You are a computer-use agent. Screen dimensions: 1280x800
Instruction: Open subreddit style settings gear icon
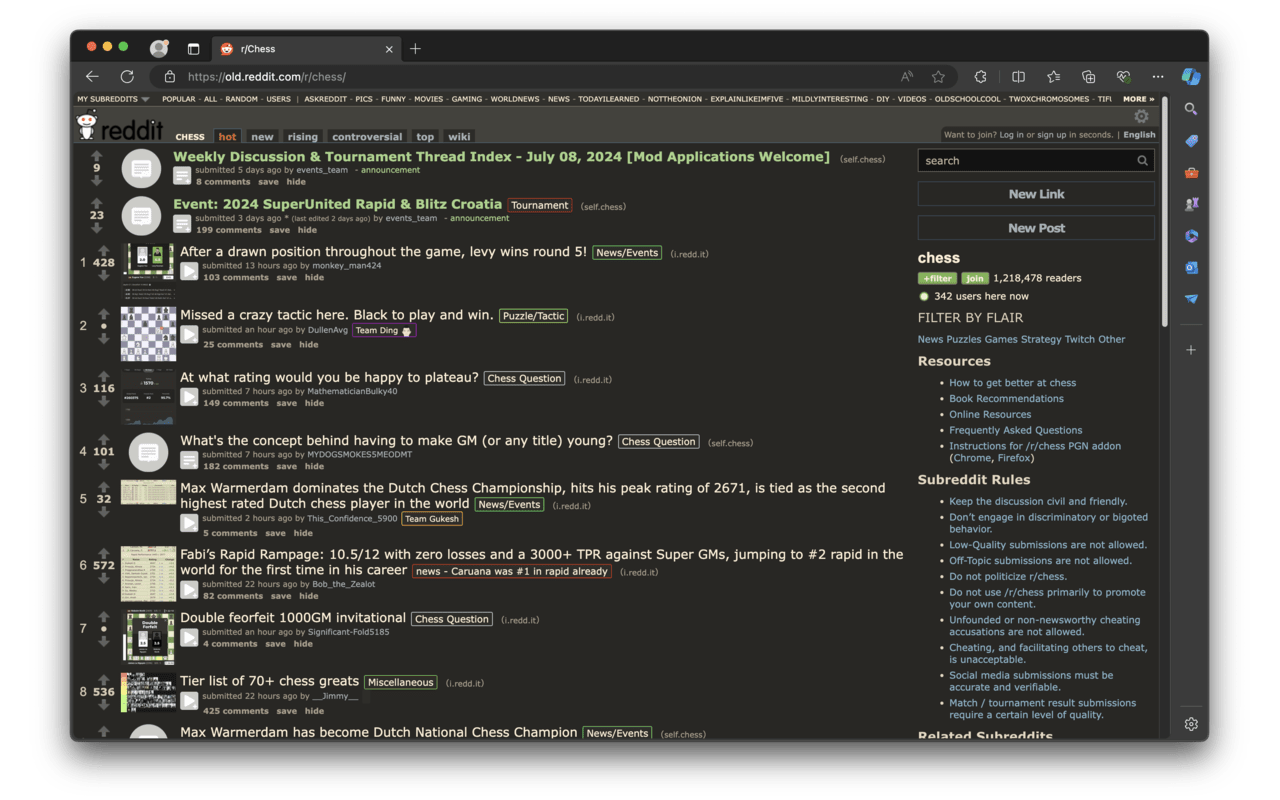click(x=1141, y=116)
